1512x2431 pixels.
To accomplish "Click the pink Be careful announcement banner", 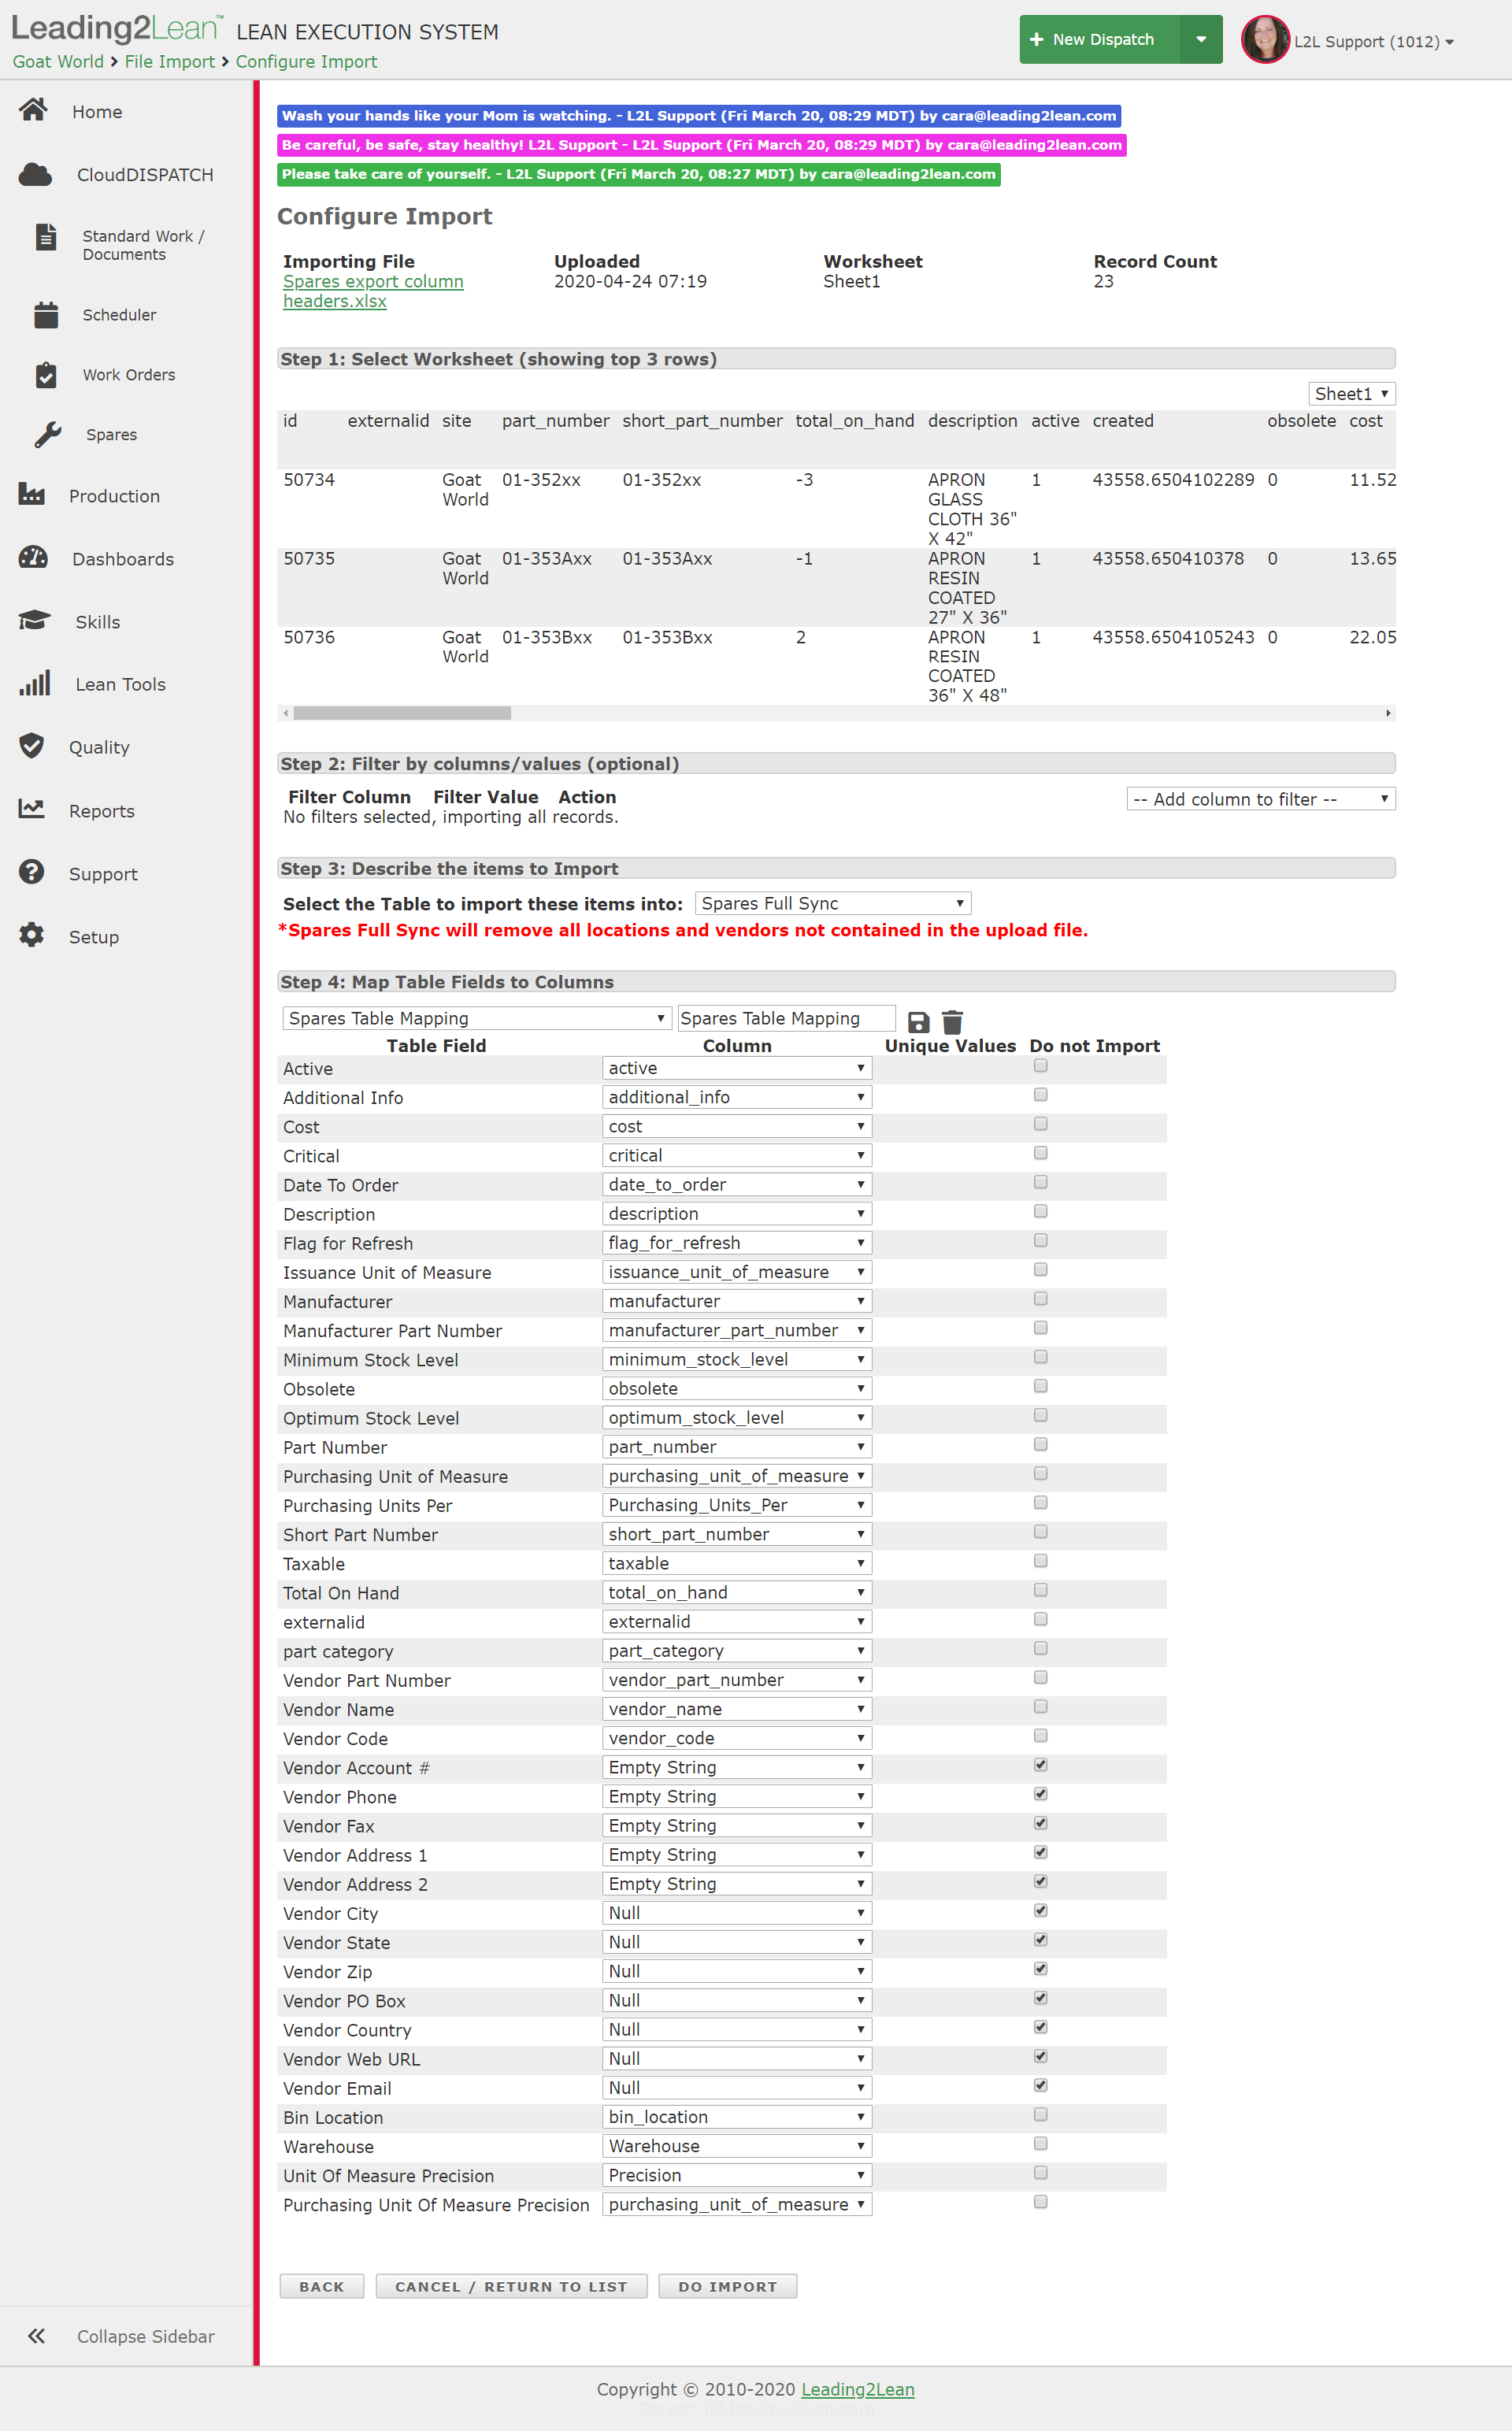I will [702, 145].
